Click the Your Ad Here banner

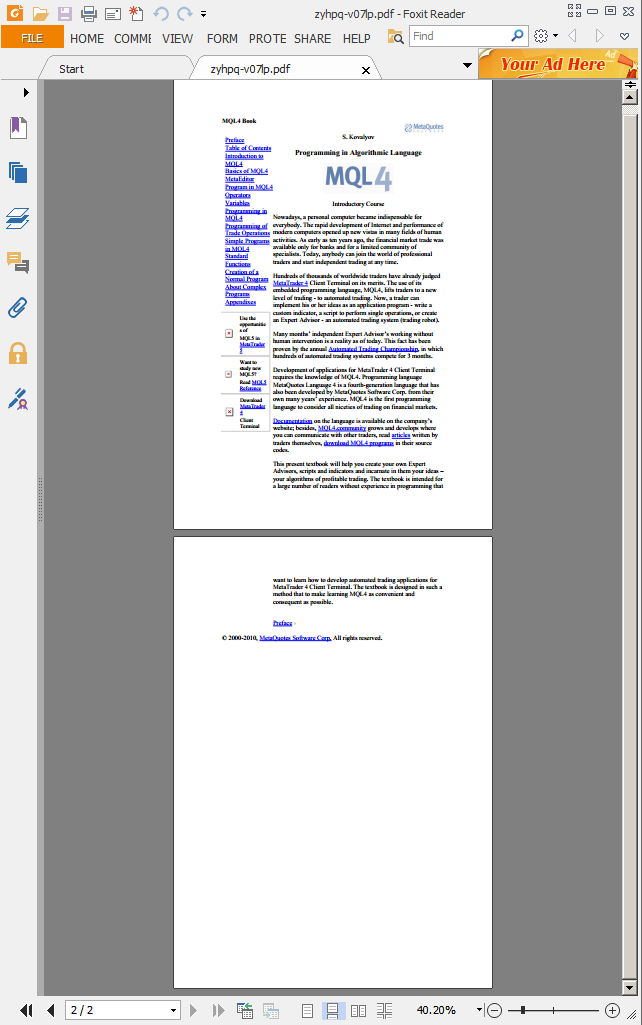(x=558, y=63)
